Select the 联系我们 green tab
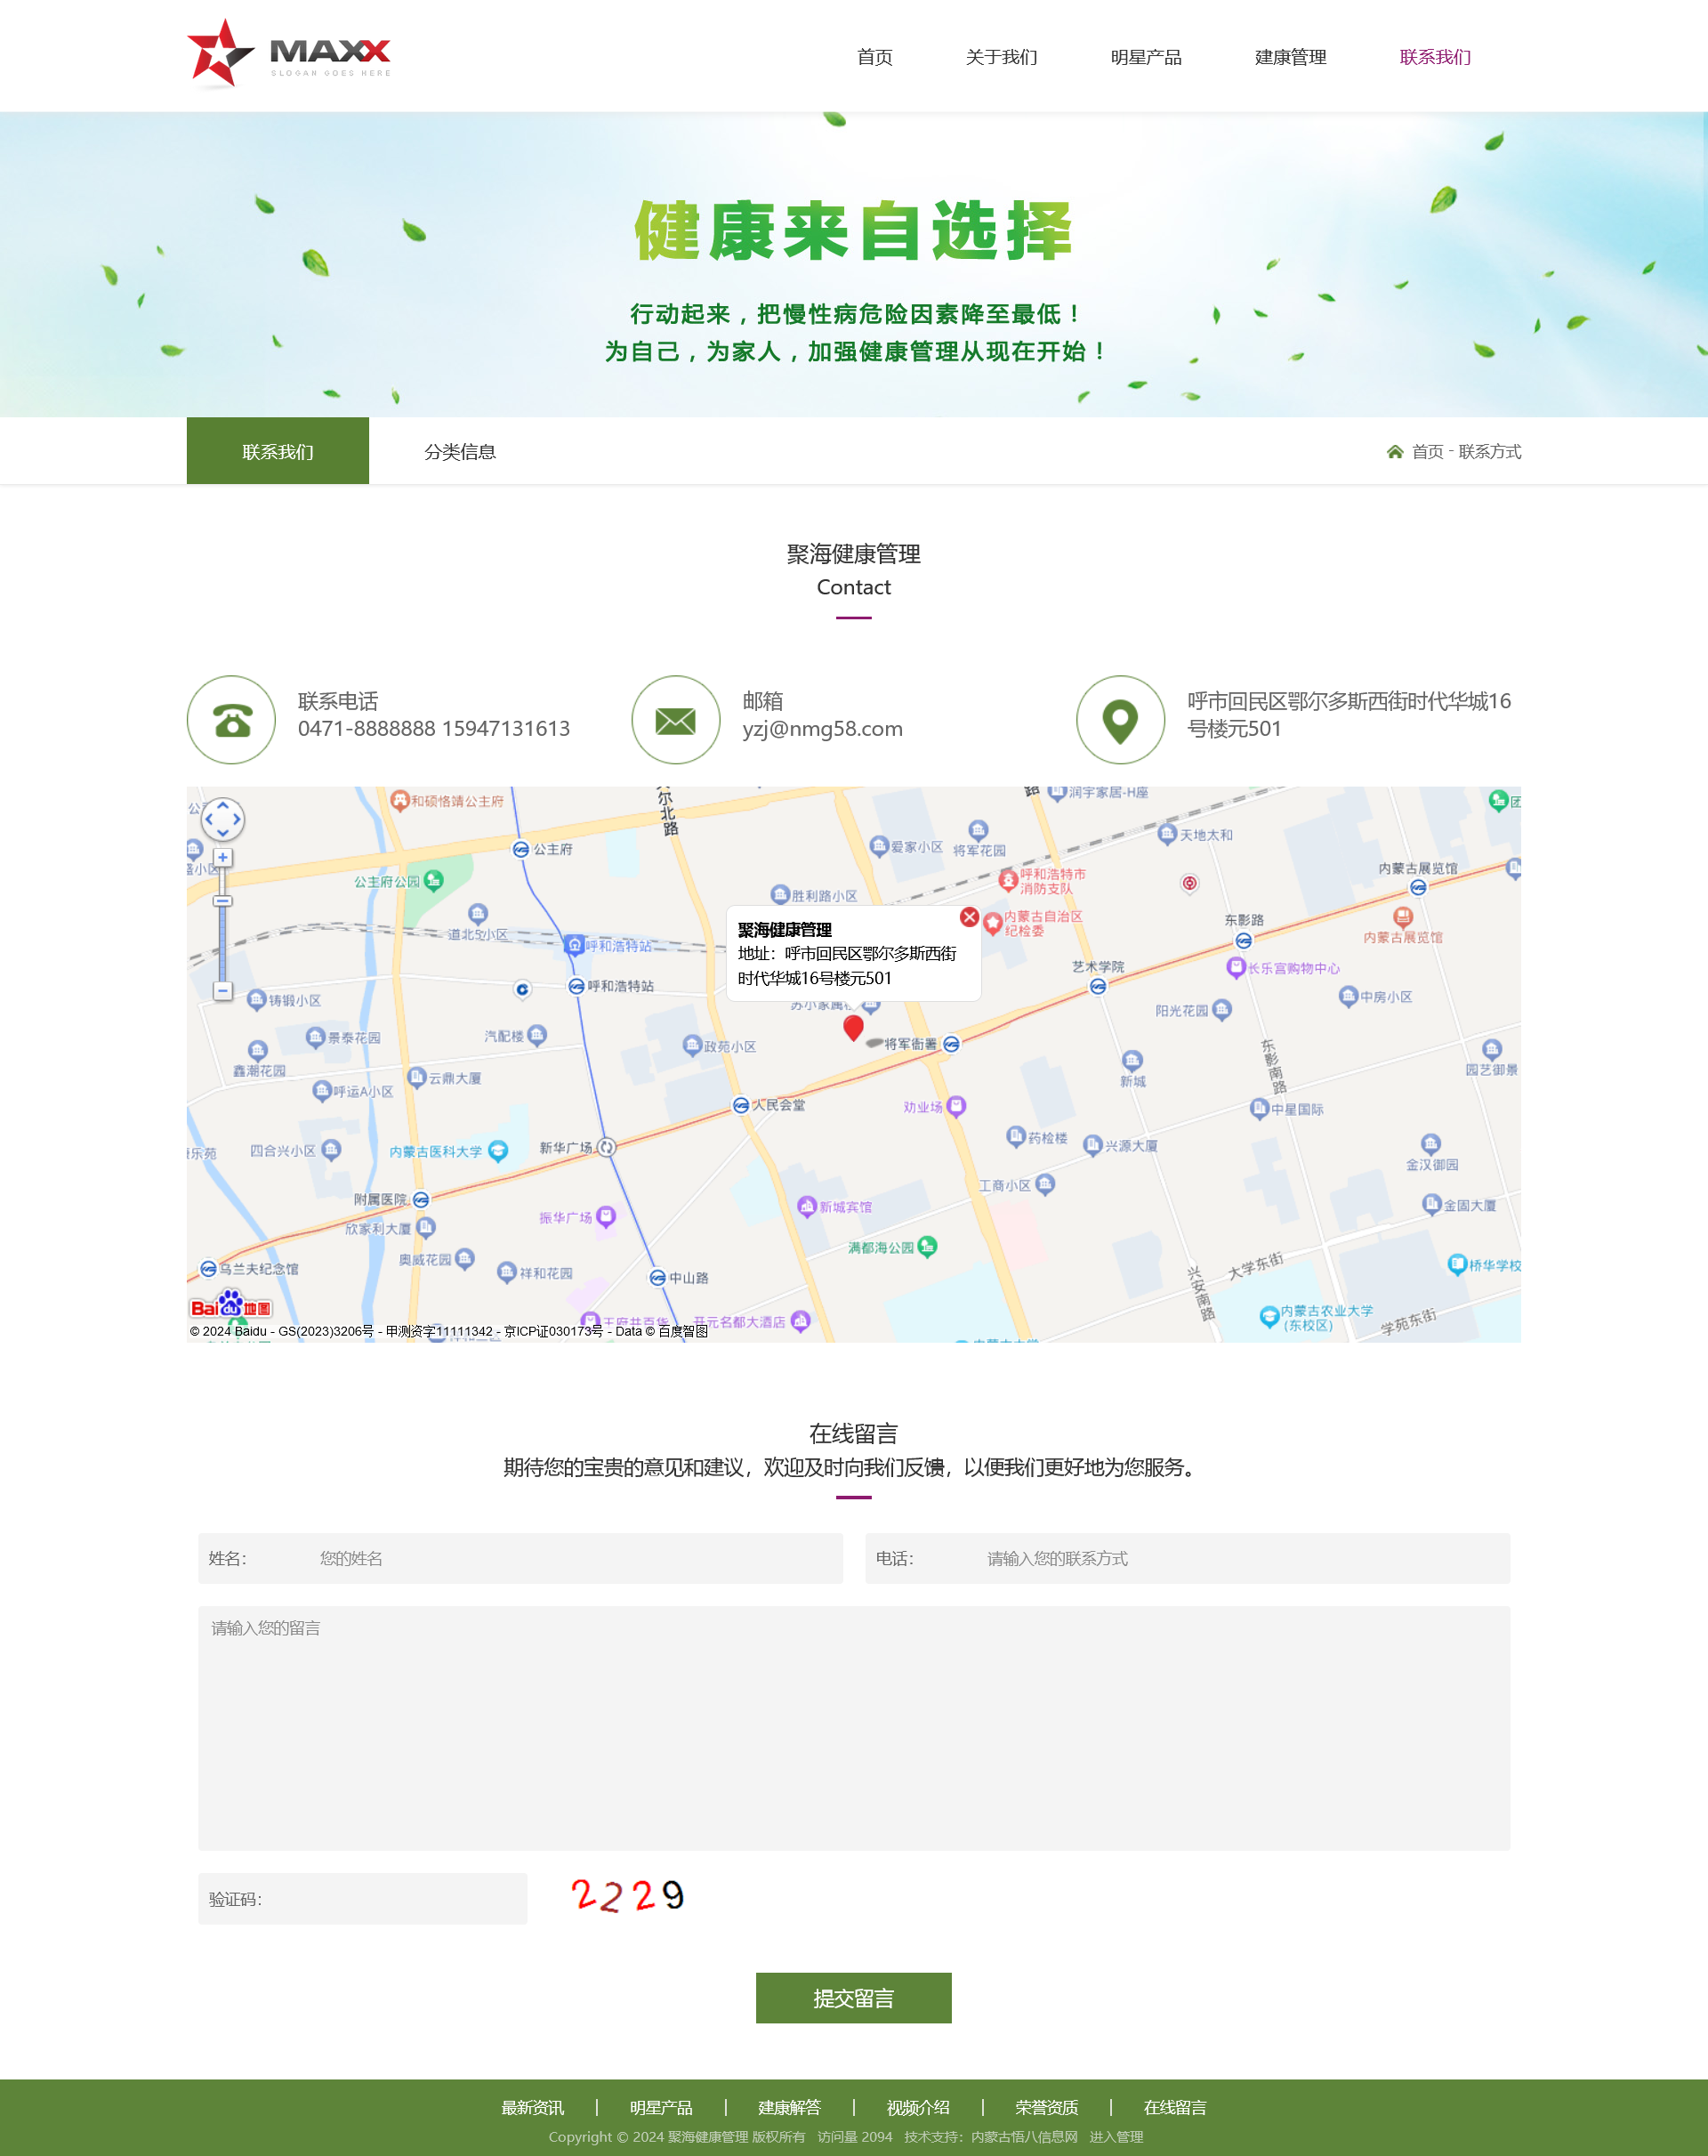1708x2156 pixels. coord(277,452)
